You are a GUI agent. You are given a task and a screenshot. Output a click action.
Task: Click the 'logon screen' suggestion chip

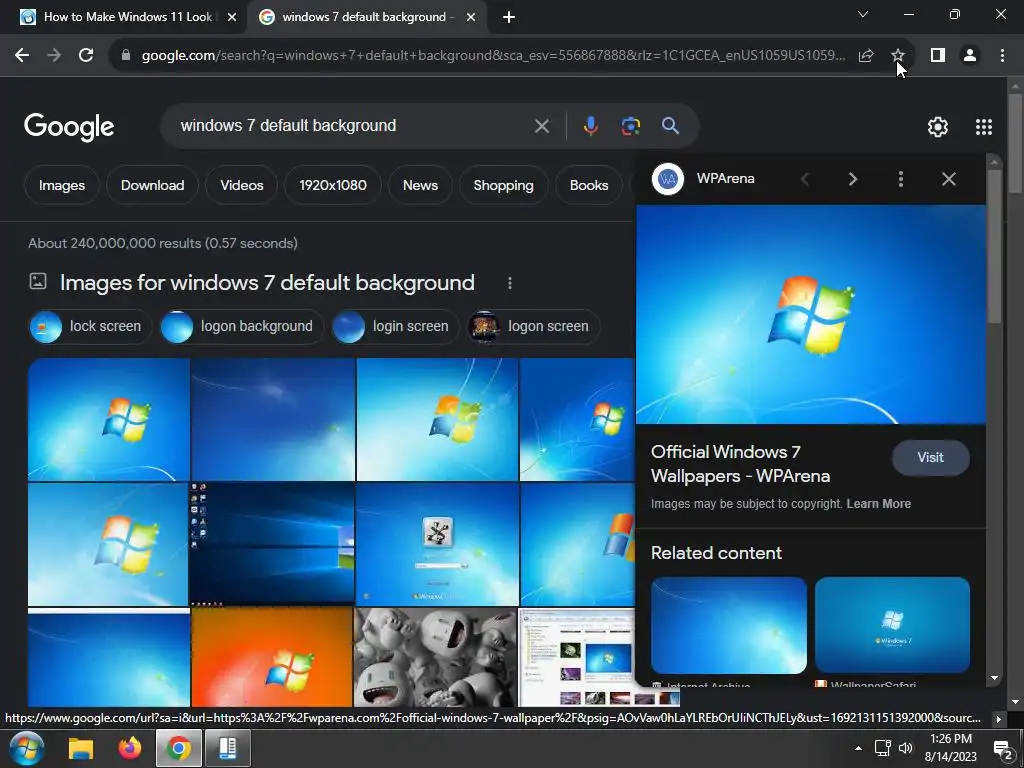pyautogui.click(x=534, y=327)
